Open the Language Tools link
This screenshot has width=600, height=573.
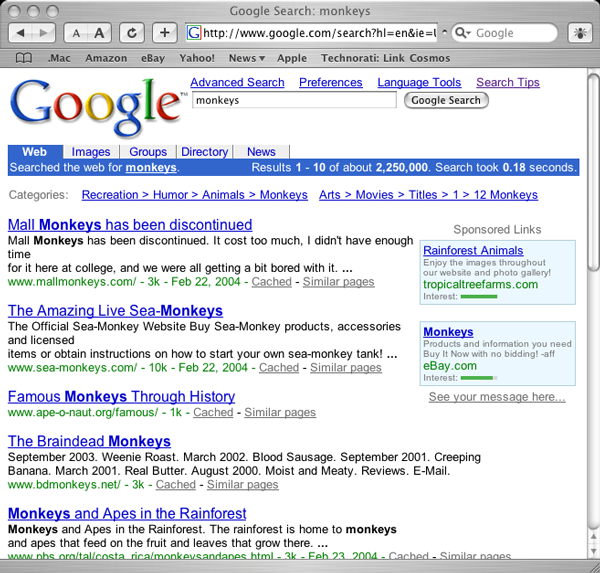pyautogui.click(x=419, y=82)
